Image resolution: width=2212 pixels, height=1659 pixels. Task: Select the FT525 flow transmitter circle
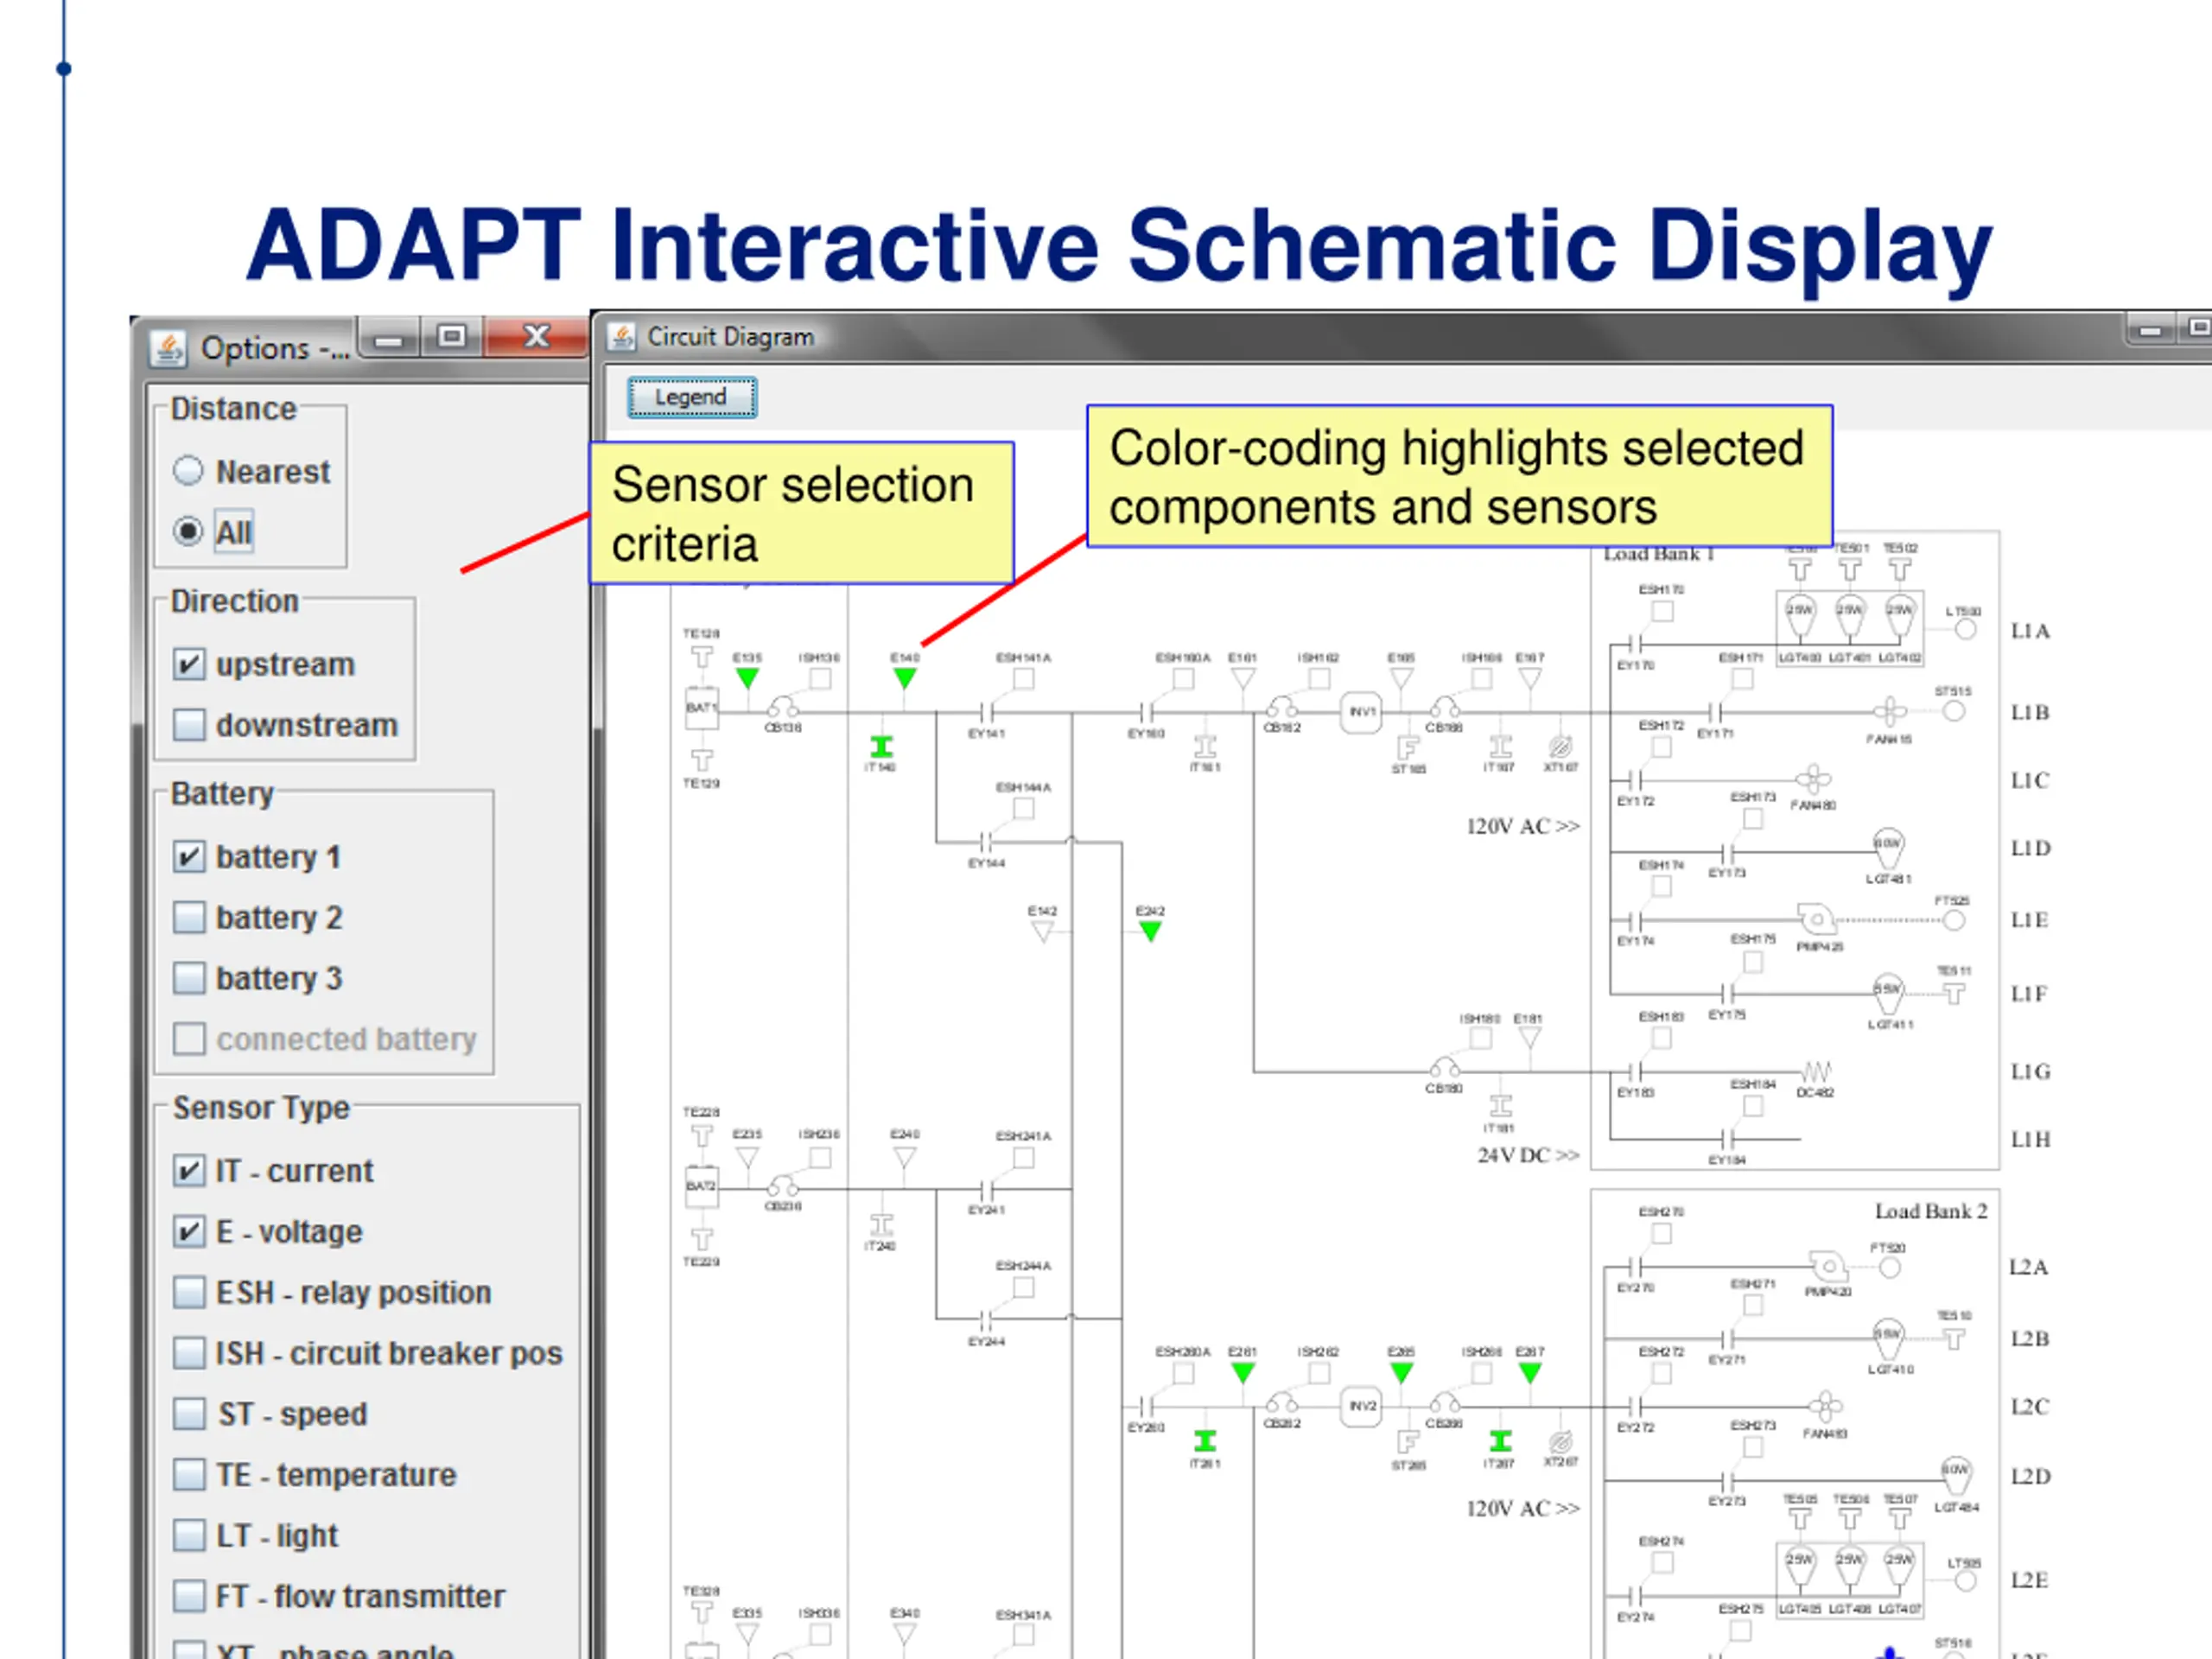point(1953,920)
